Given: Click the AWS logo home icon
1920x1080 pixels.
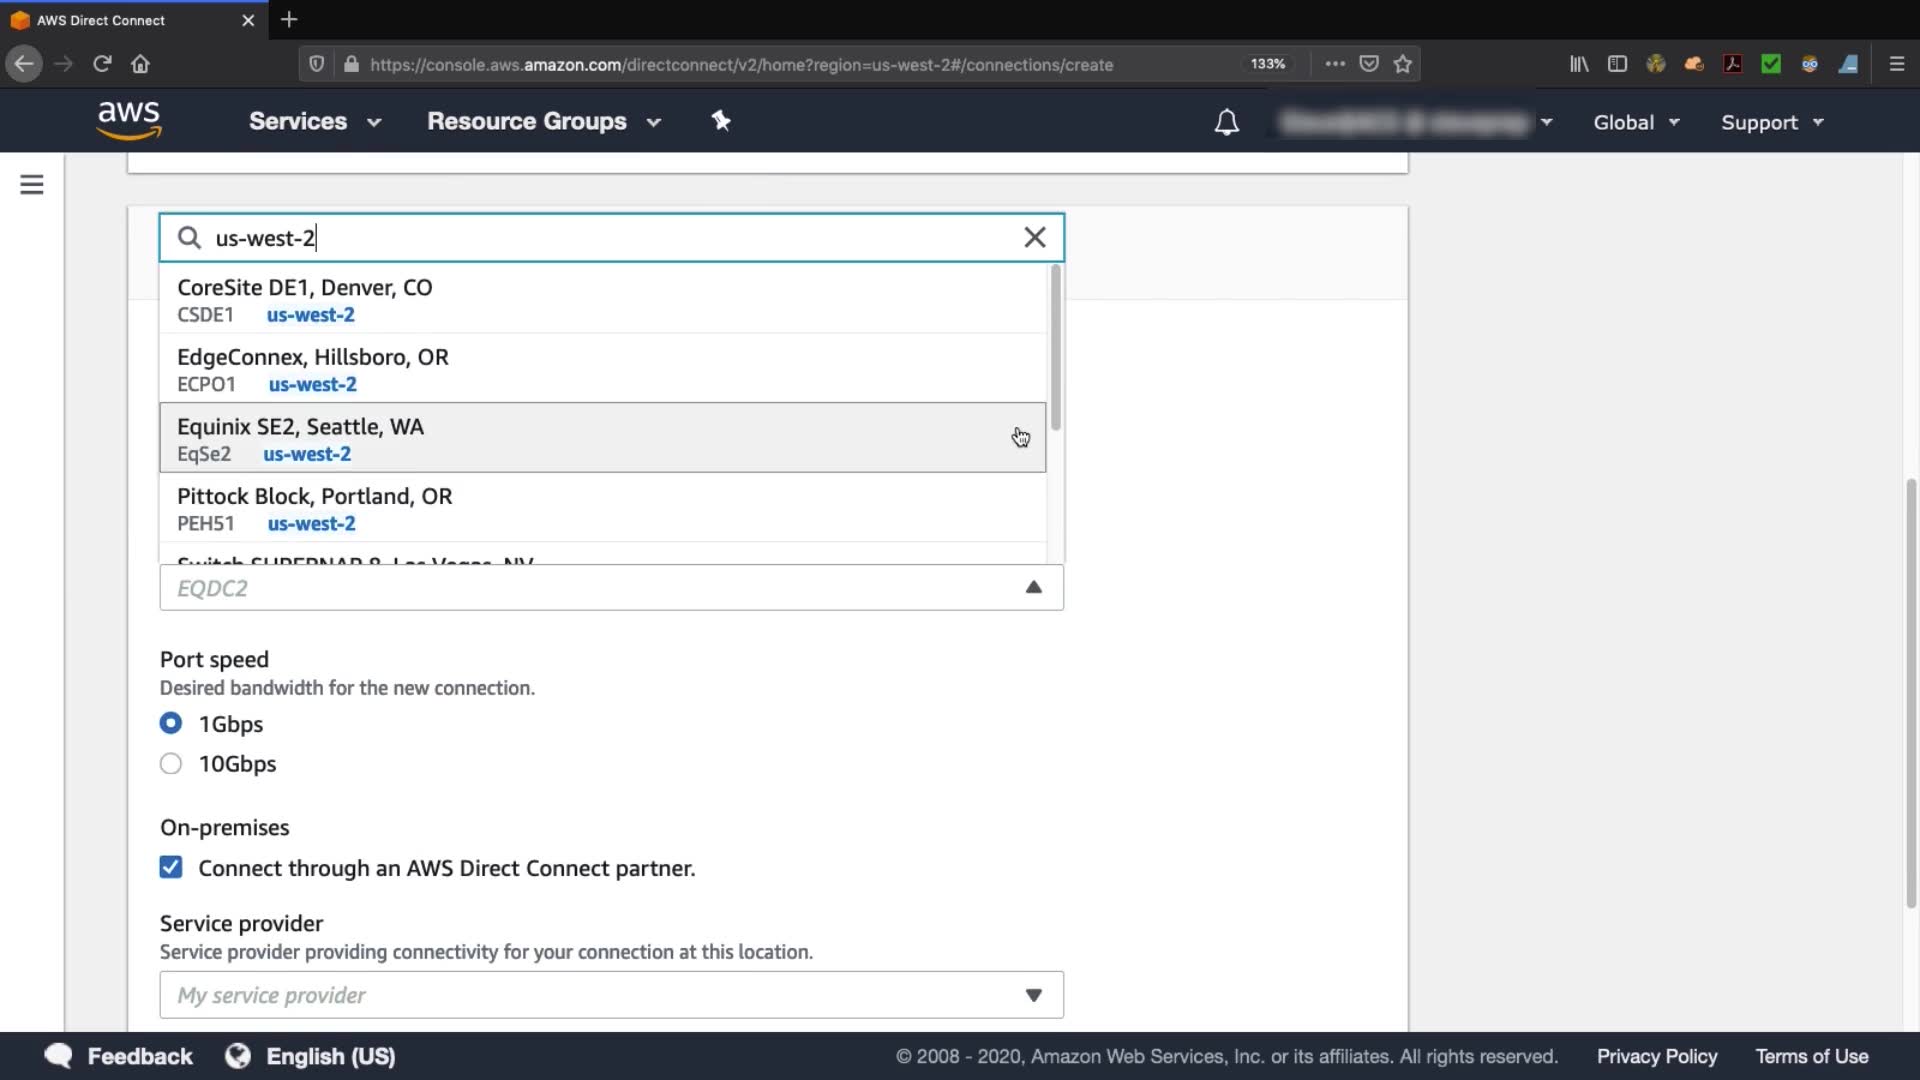Looking at the screenshot, I should tap(129, 120).
